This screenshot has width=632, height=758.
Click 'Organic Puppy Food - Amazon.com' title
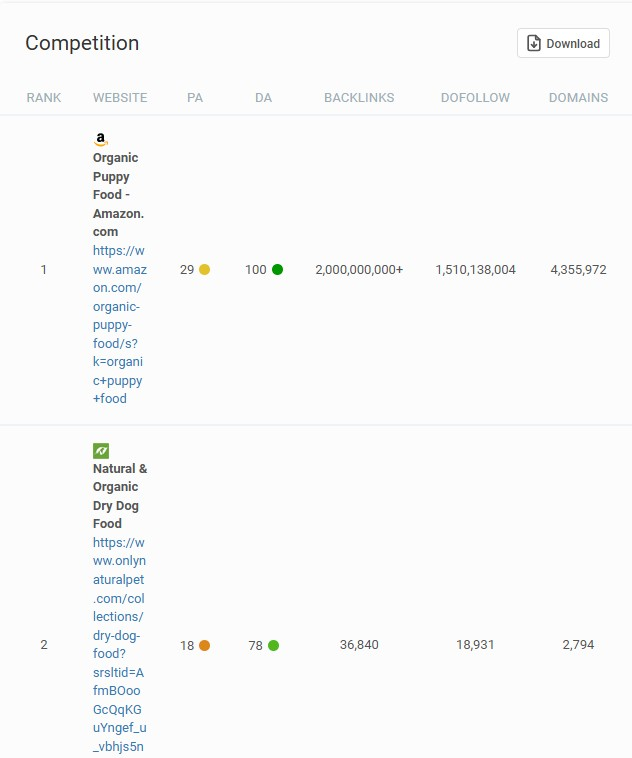118,194
